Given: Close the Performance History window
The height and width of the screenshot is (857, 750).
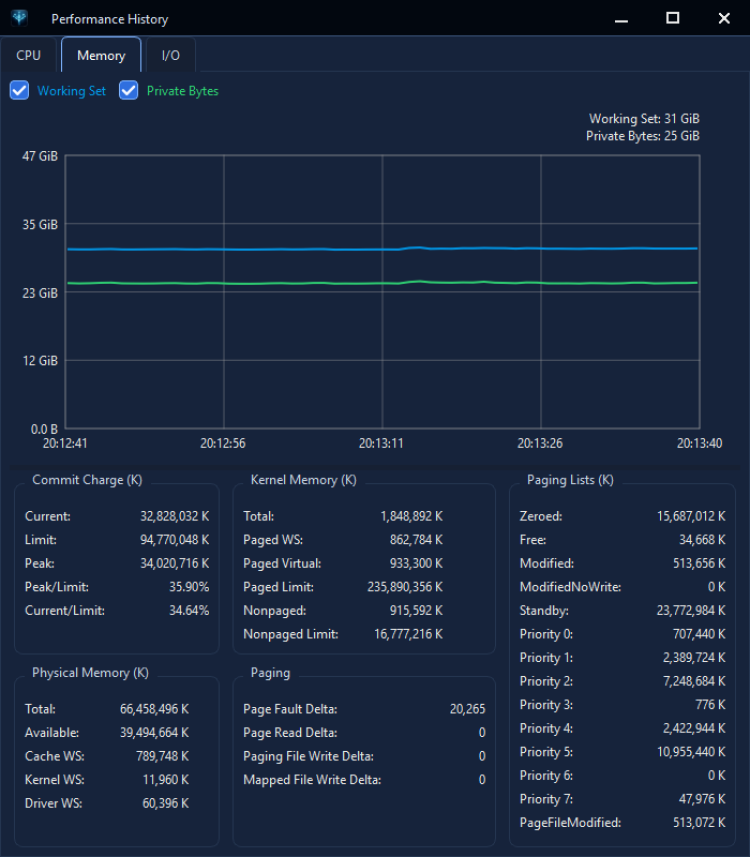Looking at the screenshot, I should pyautogui.click(x=724, y=19).
